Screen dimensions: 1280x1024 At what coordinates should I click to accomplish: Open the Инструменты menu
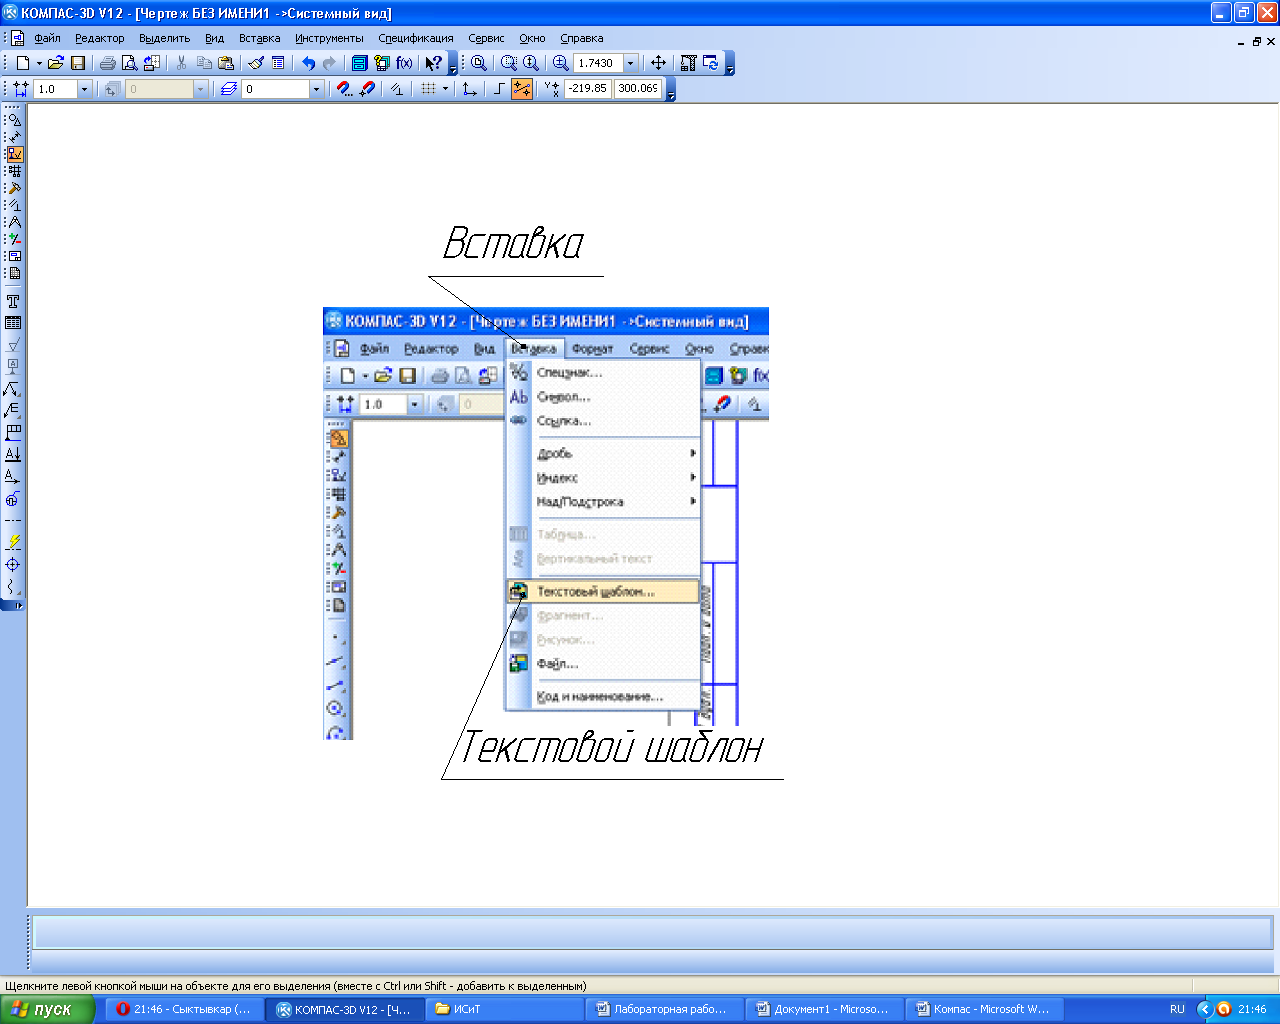[x=329, y=38]
